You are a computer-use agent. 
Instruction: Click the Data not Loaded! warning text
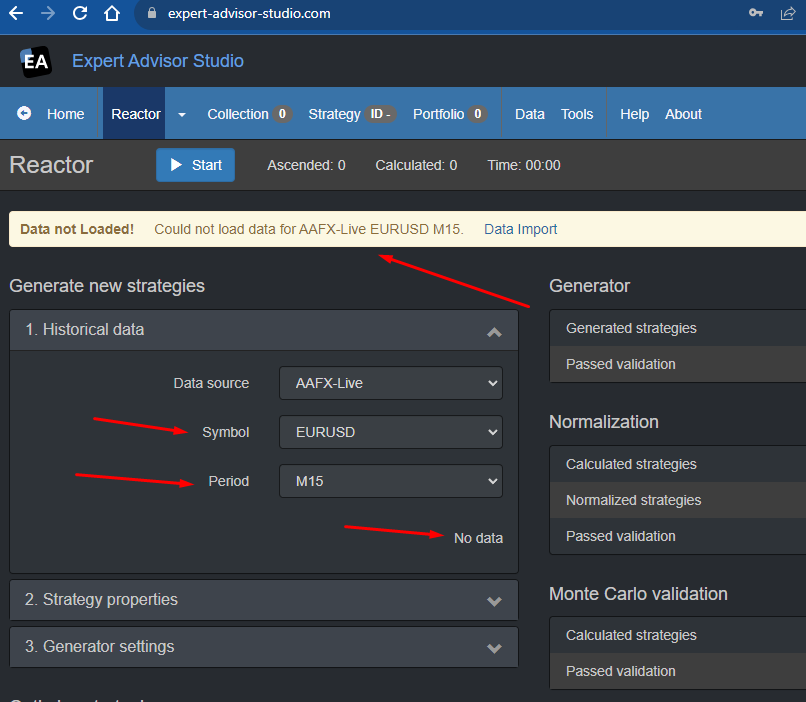point(77,229)
